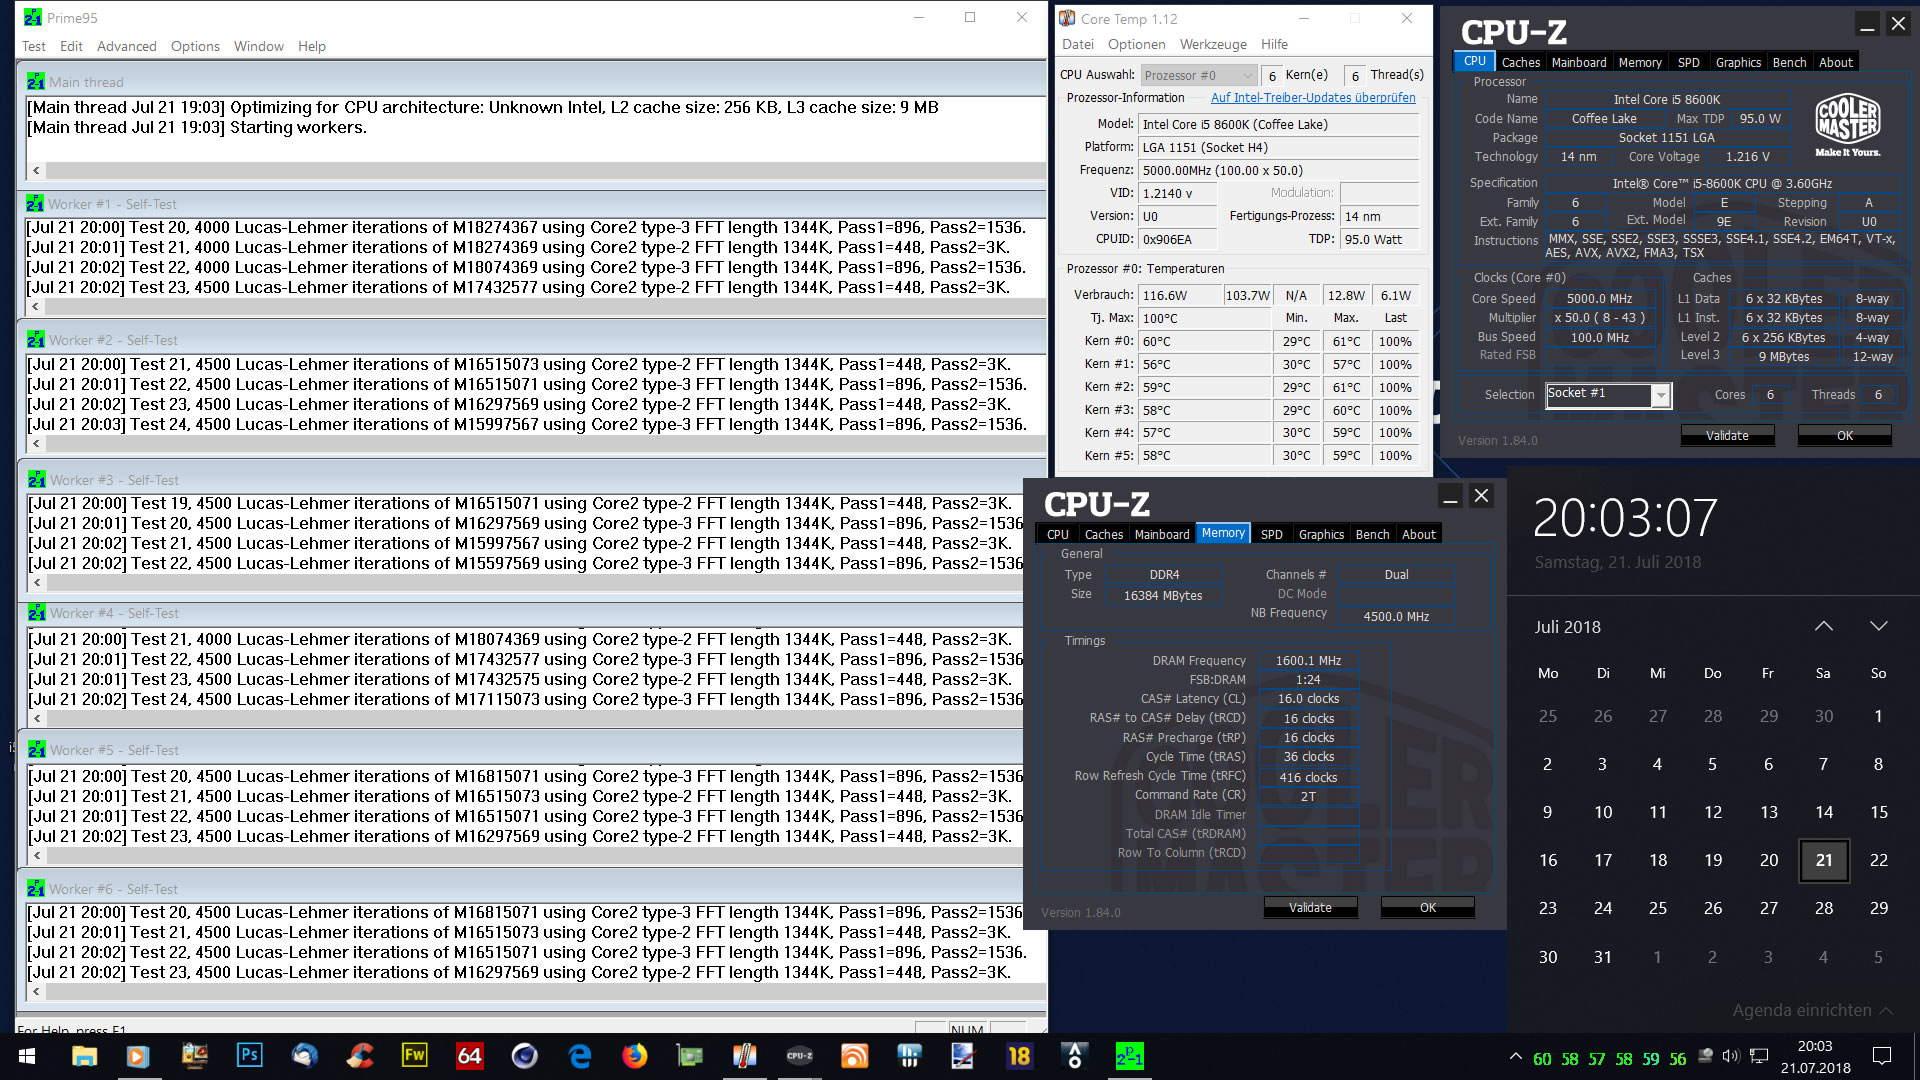1920x1080 pixels.
Task: Launch Firefox from the taskbar
Action: [634, 1056]
